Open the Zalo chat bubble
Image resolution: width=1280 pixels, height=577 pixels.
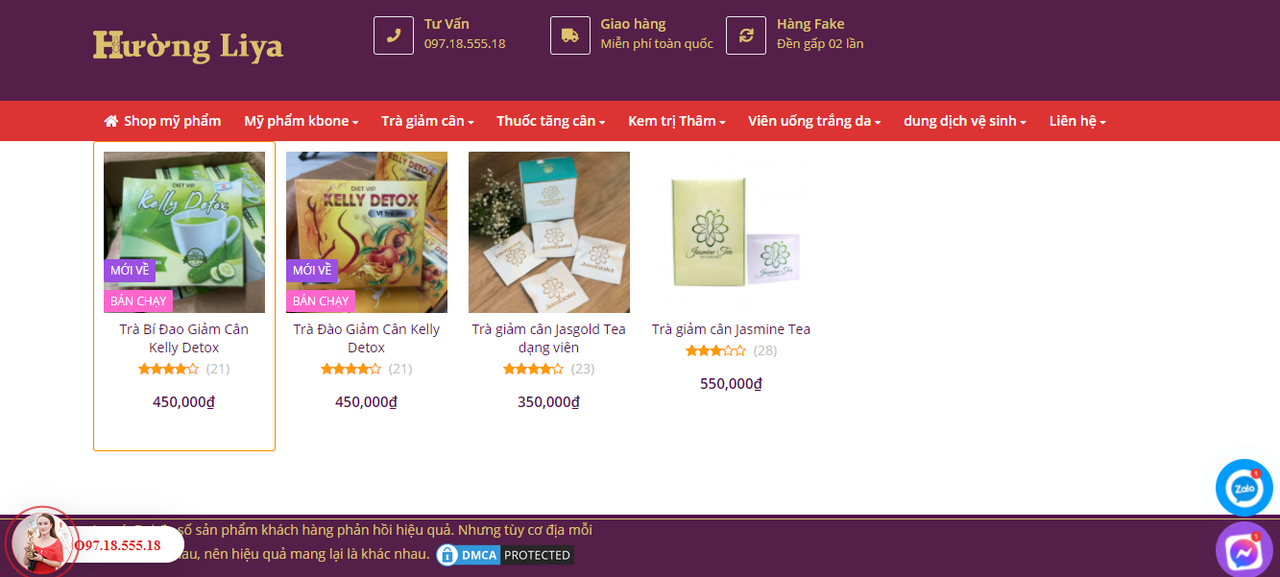pyautogui.click(x=1244, y=488)
